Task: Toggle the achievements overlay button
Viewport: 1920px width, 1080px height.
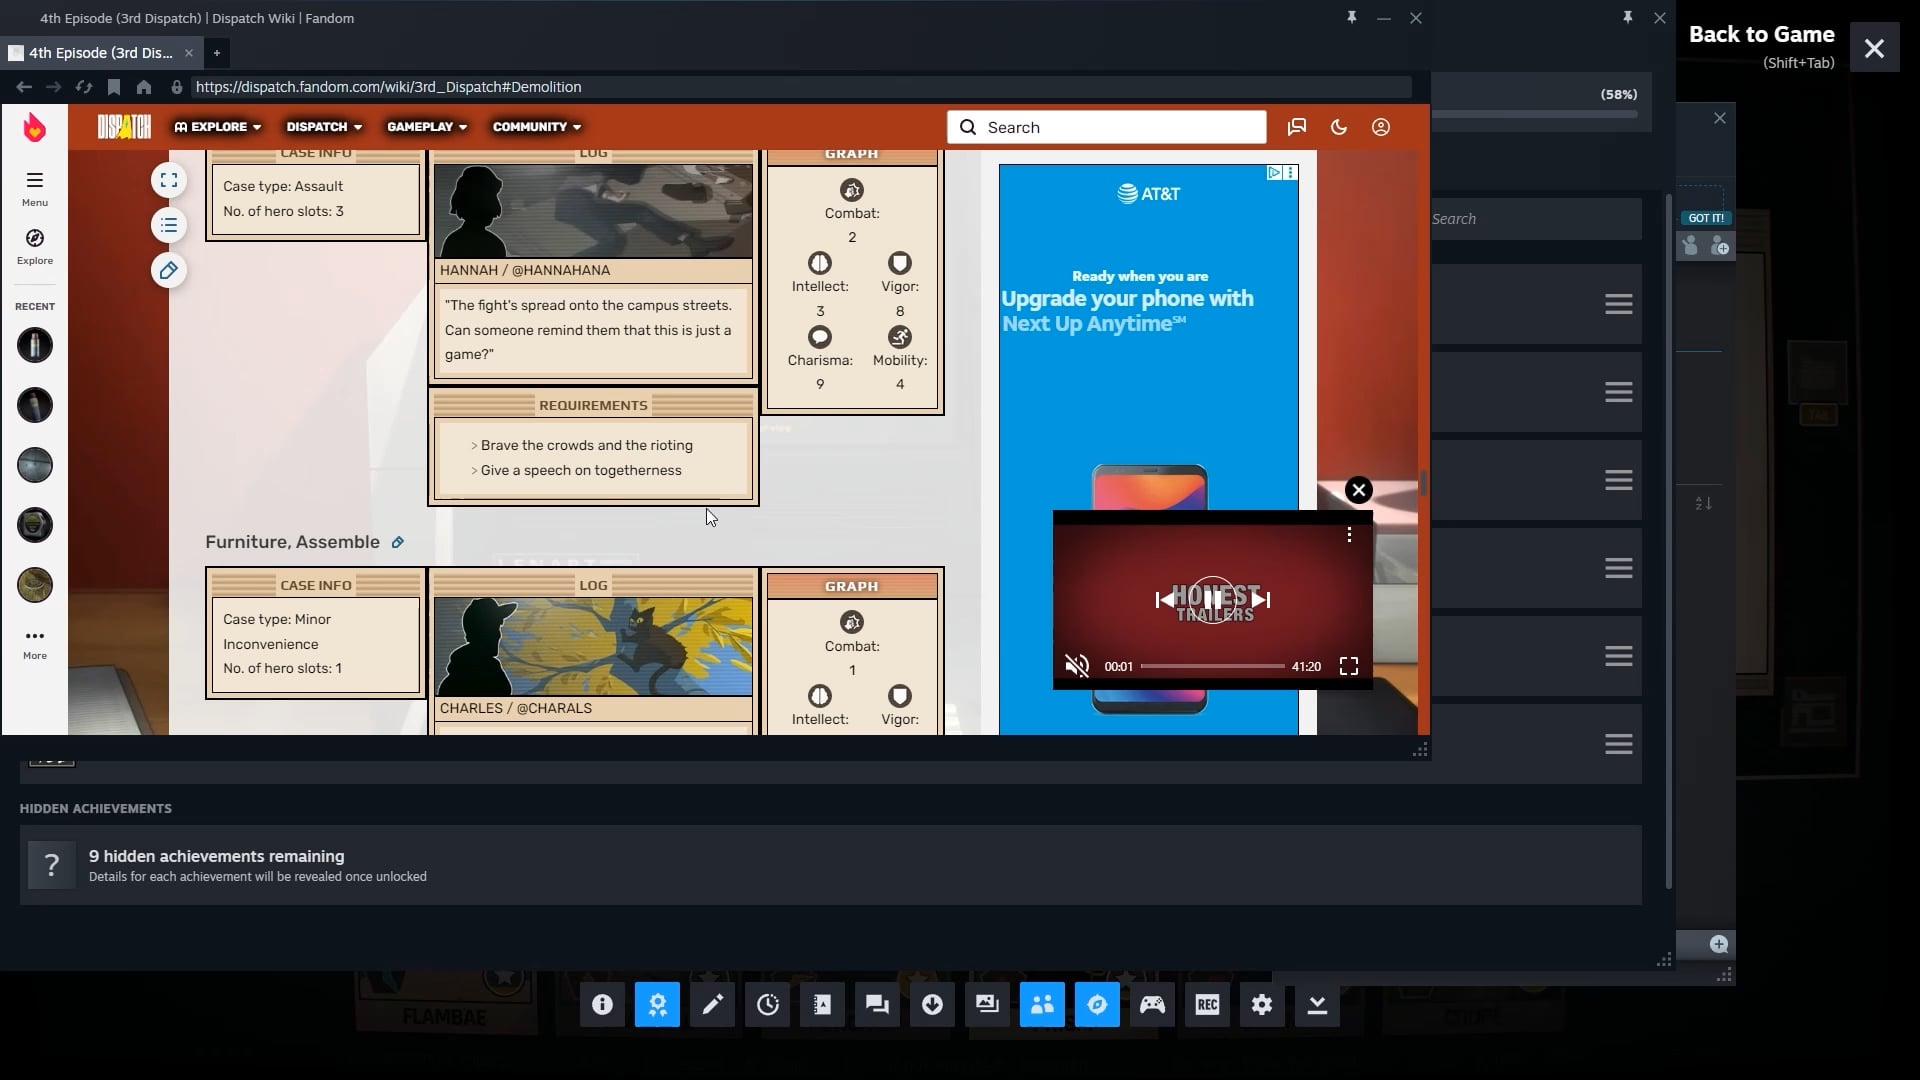Action: click(x=657, y=1005)
